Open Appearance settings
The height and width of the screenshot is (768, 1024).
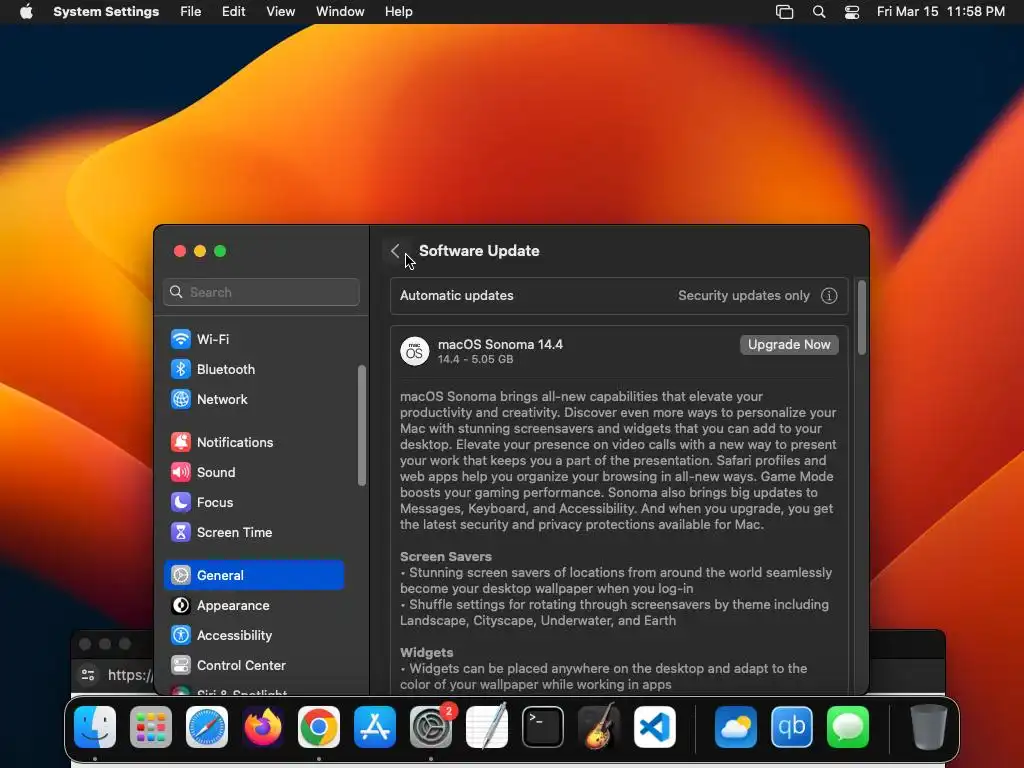pyautogui.click(x=253, y=605)
